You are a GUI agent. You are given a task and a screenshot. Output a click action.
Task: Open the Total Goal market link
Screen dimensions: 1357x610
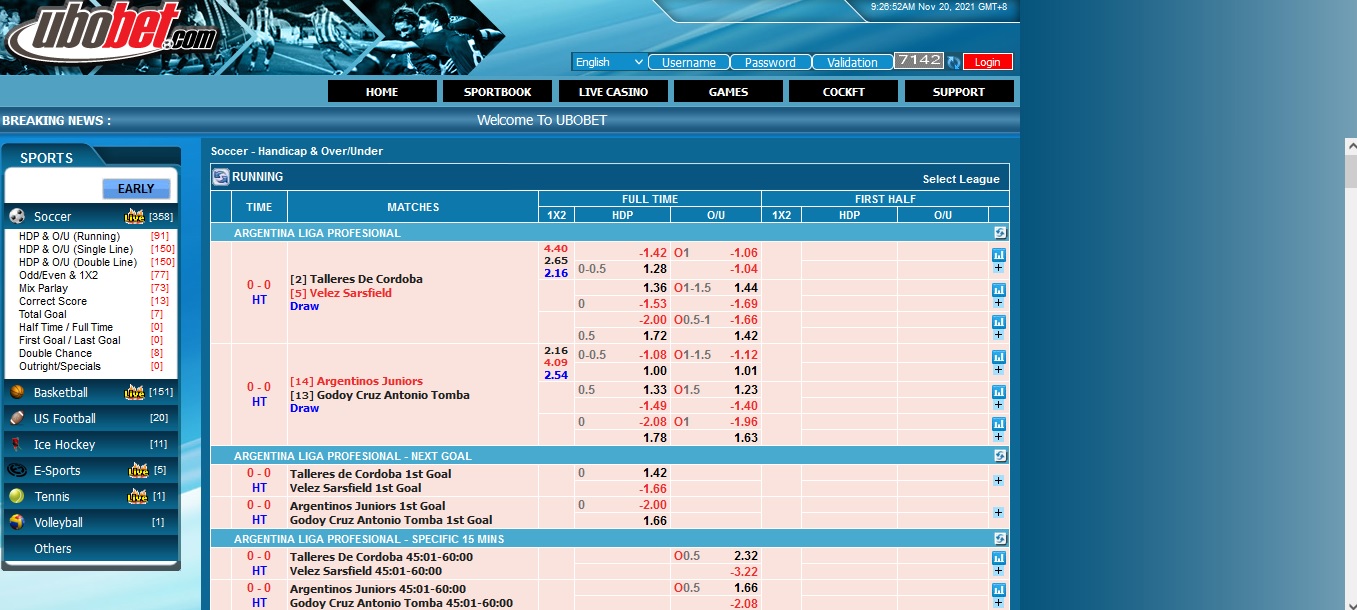(43, 314)
